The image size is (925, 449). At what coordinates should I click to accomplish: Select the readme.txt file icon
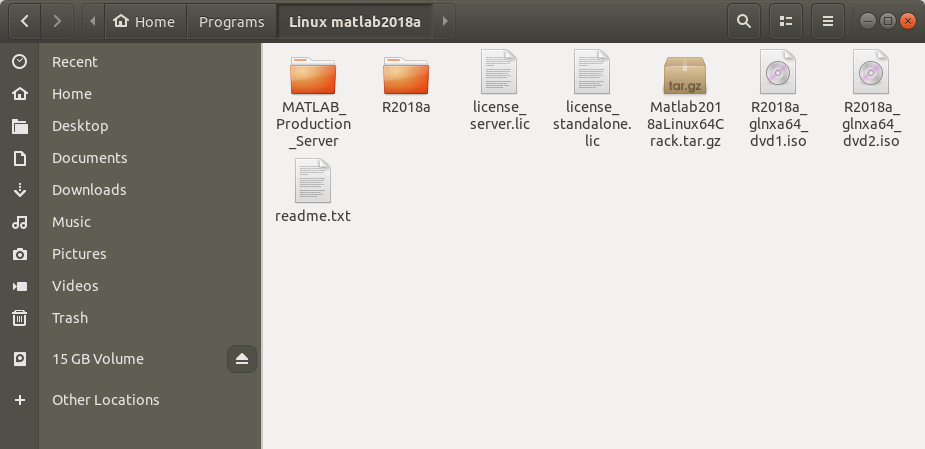coord(313,181)
